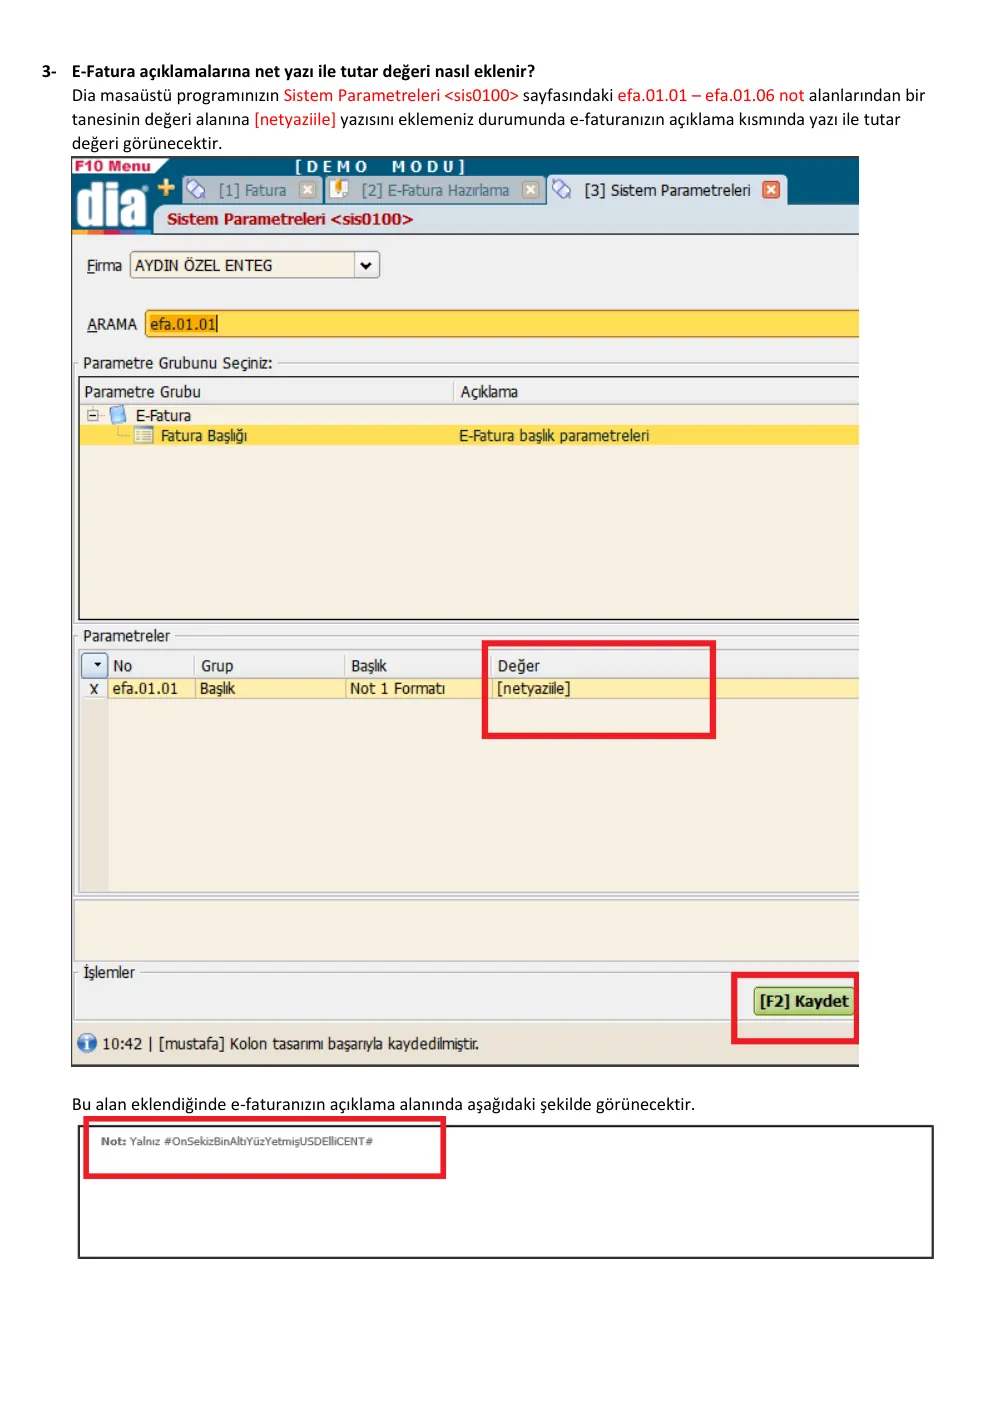The width and height of the screenshot is (993, 1404).
Task: Click 'E-Fatura başlık parametreleri' description
Action: pyautogui.click(x=554, y=435)
